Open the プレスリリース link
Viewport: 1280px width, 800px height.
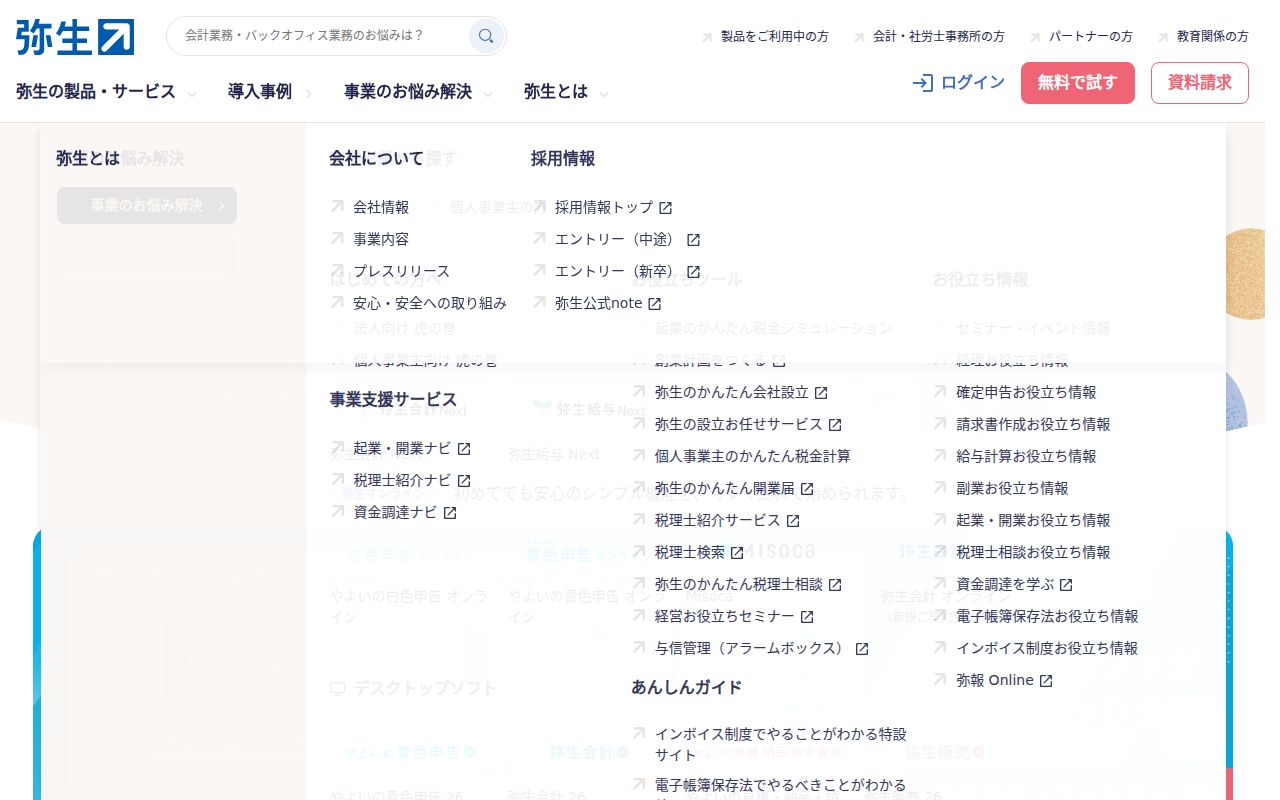click(402, 272)
